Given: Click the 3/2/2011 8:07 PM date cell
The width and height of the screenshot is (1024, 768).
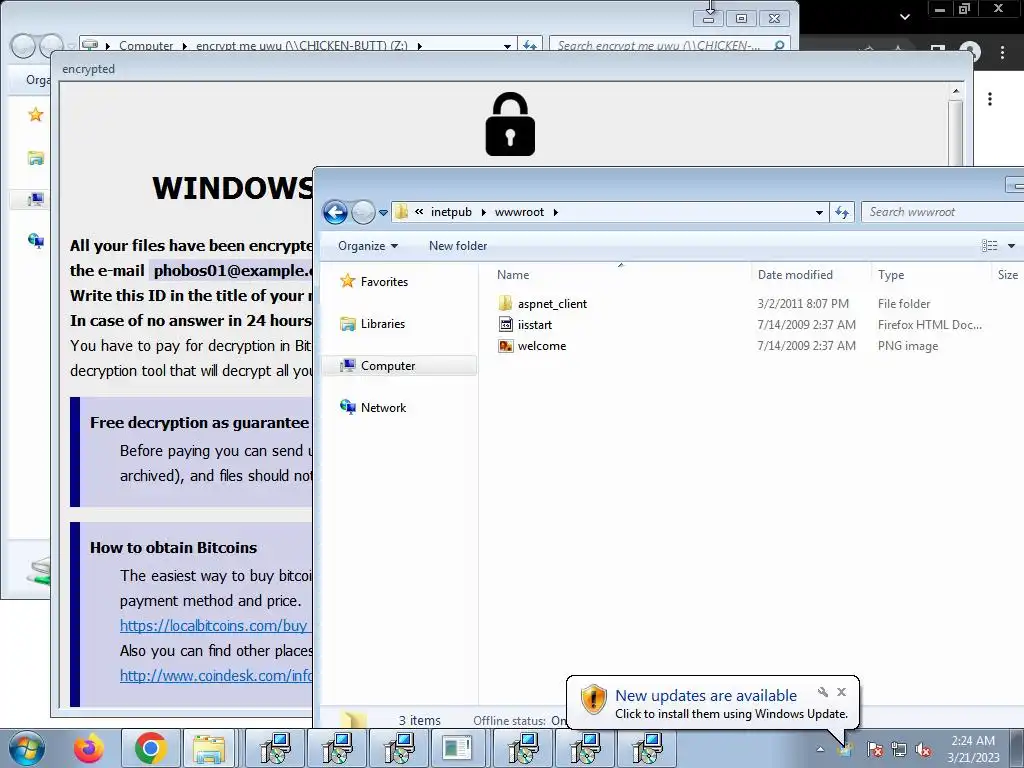Looking at the screenshot, I should tap(803, 304).
